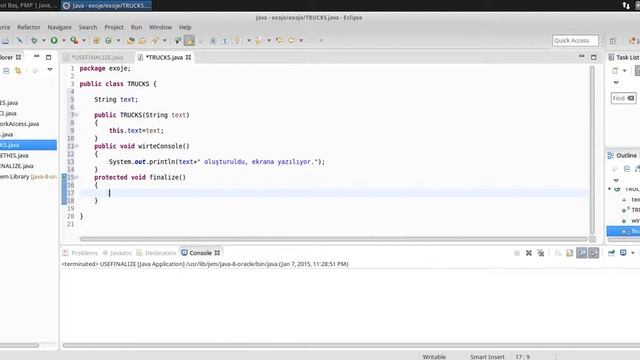
Task: Select orkAccess.java in Package Explorer
Action: pos(20,124)
